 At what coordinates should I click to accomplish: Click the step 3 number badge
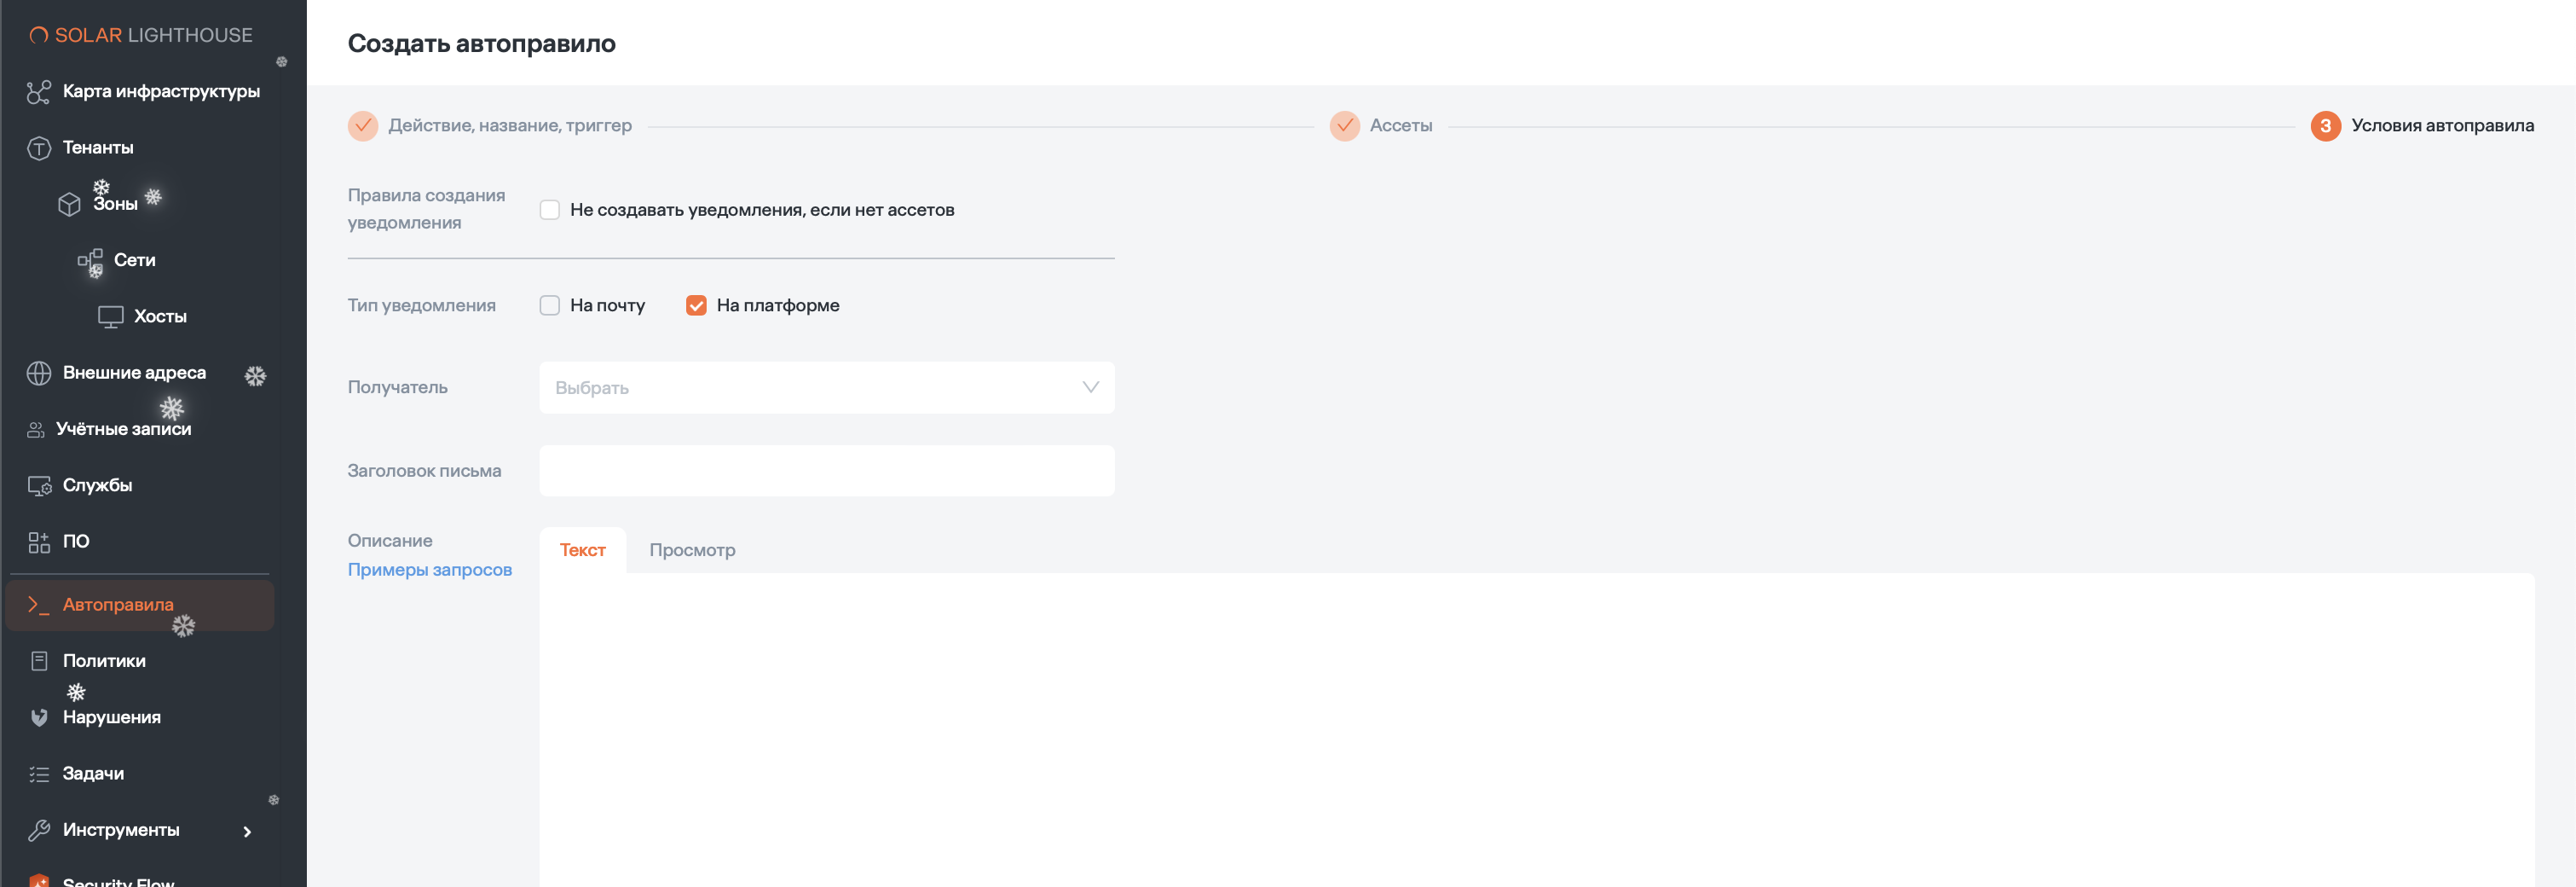tap(2325, 126)
